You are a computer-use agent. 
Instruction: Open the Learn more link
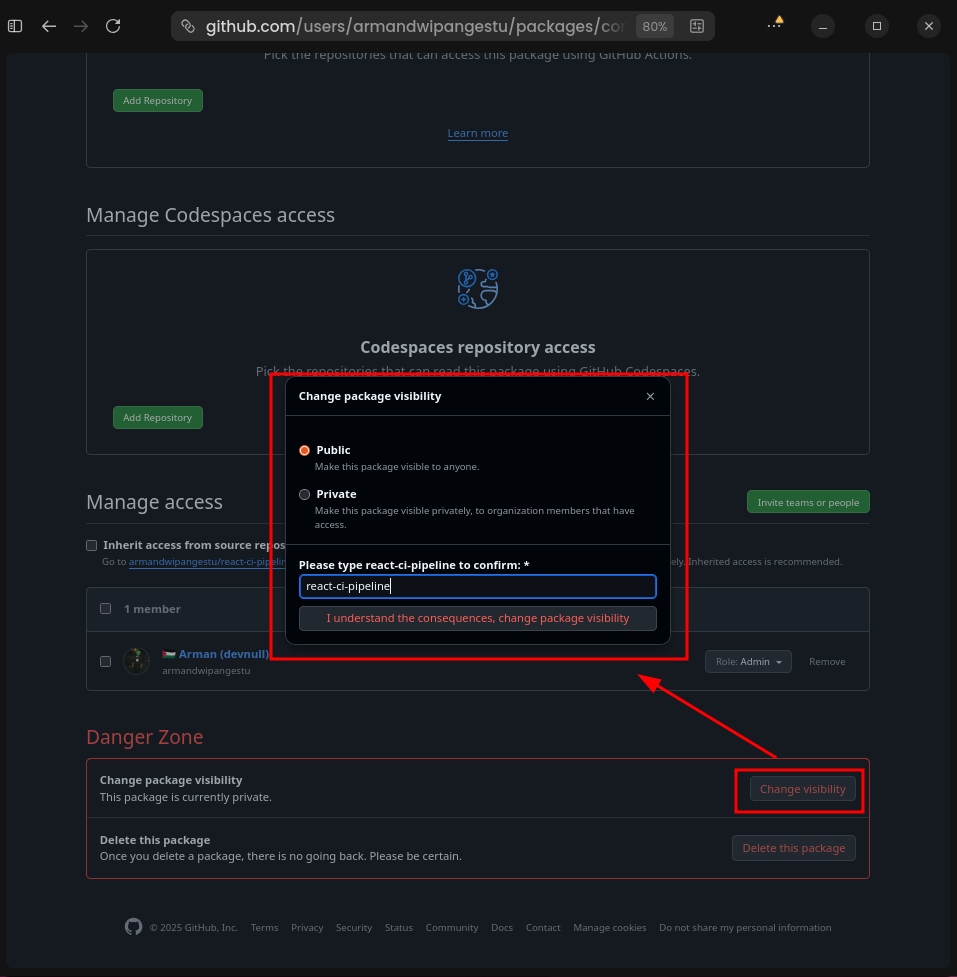coord(477,133)
